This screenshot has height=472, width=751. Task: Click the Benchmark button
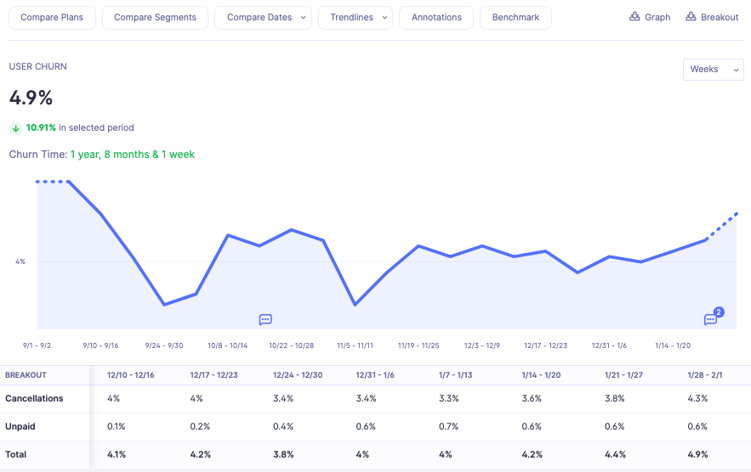(515, 17)
